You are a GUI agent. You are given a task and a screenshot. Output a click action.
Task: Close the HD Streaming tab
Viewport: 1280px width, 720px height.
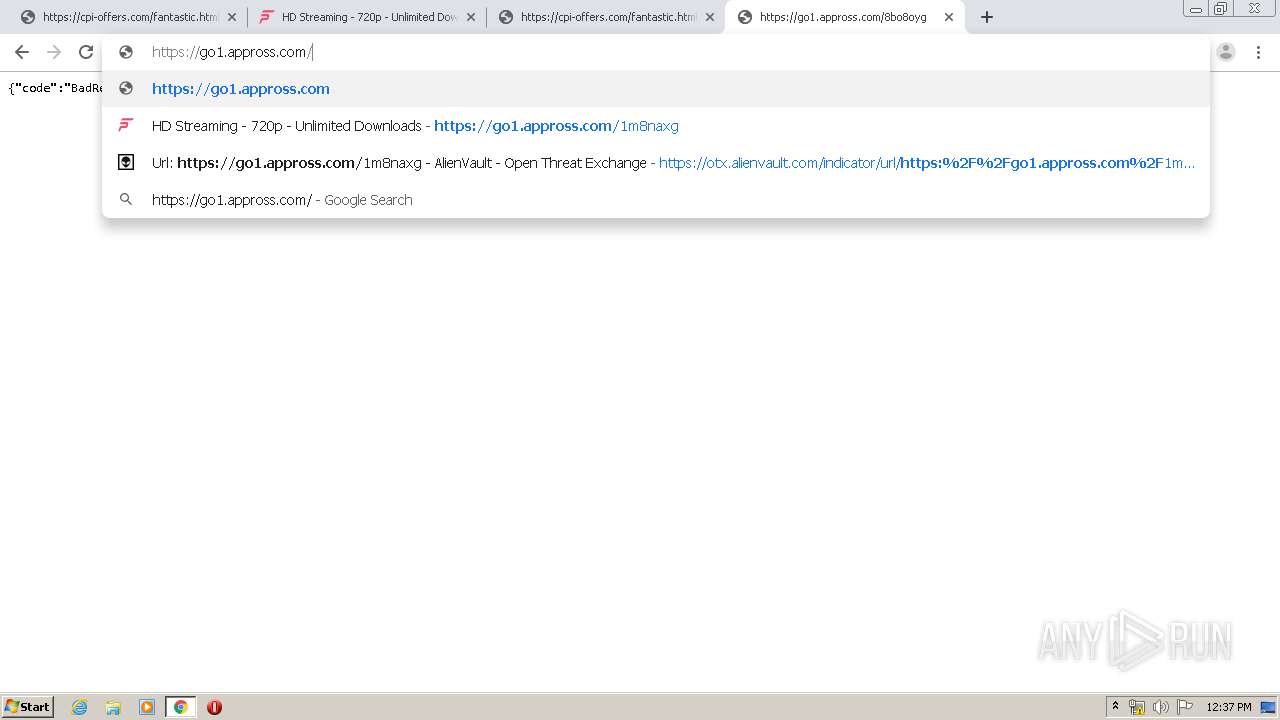click(471, 17)
